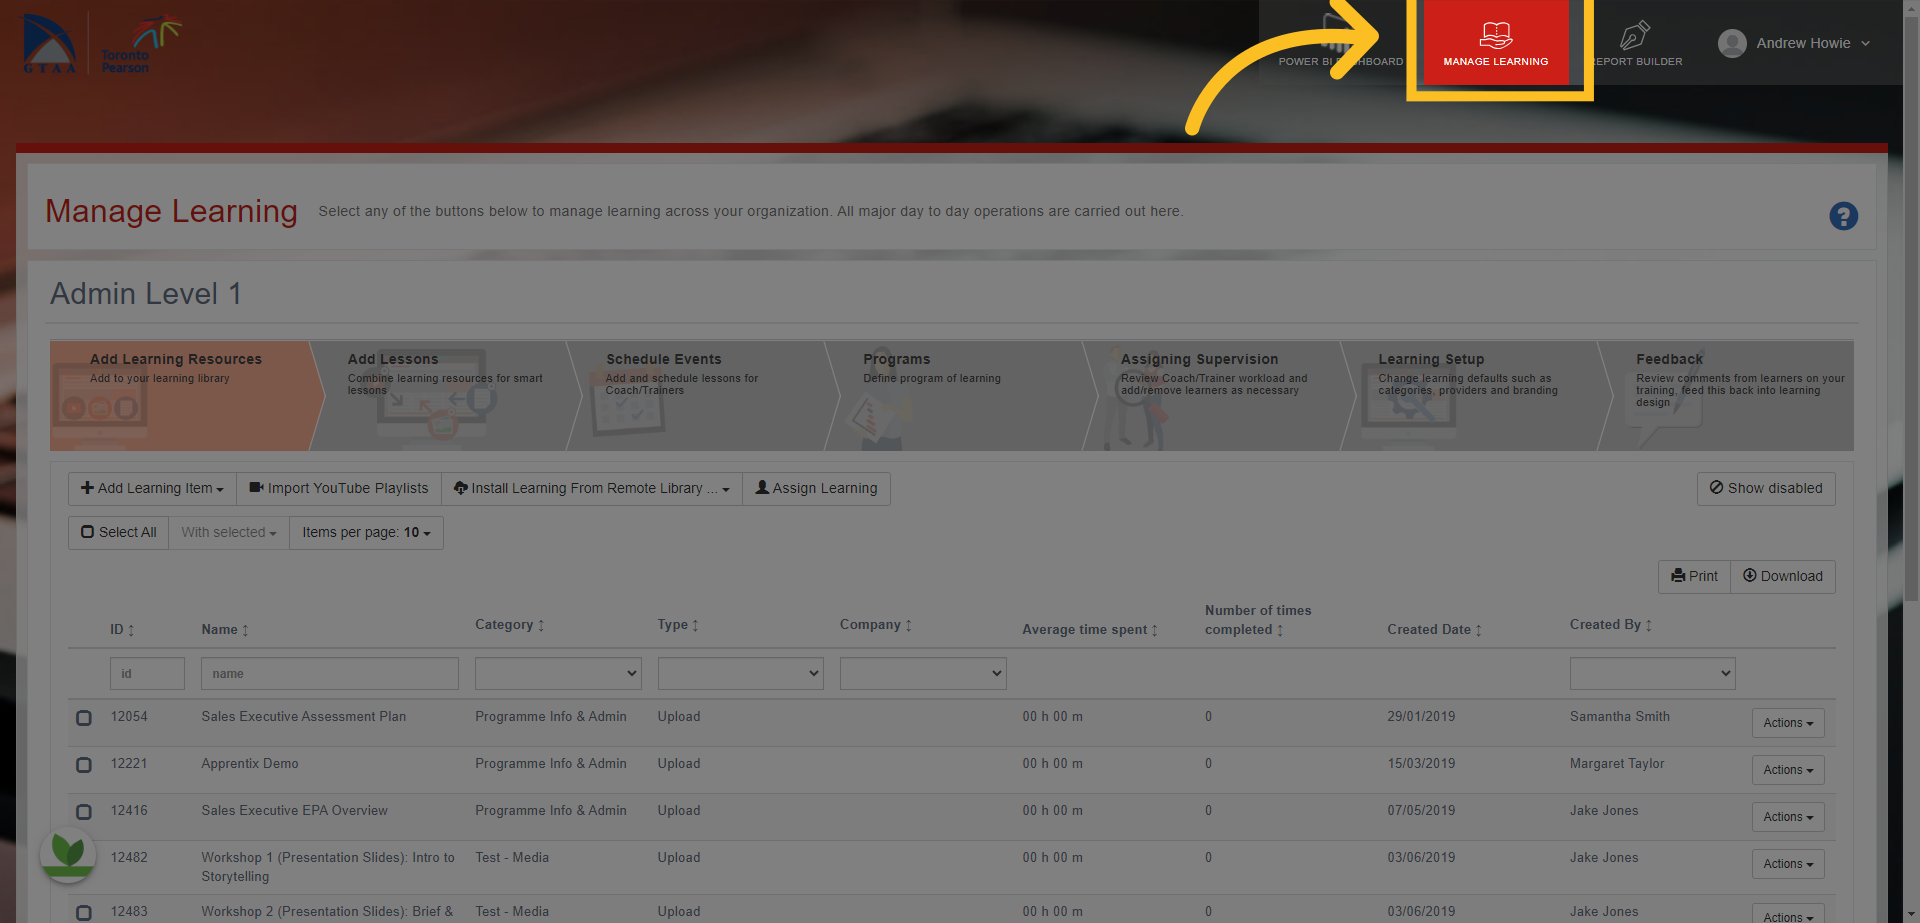The image size is (1920, 923).
Task: Sort by Name column arrows
Action: (x=245, y=630)
